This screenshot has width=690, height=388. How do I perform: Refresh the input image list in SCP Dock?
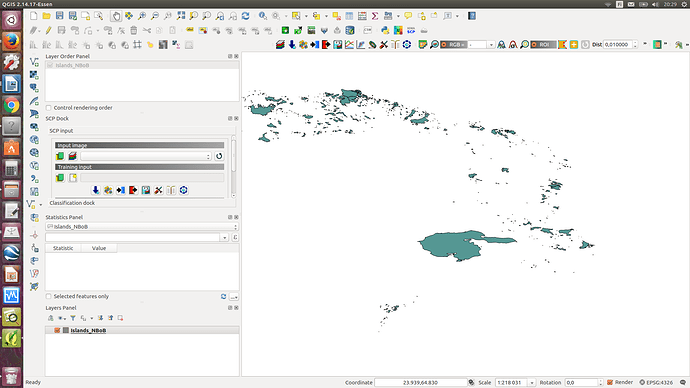click(219, 156)
